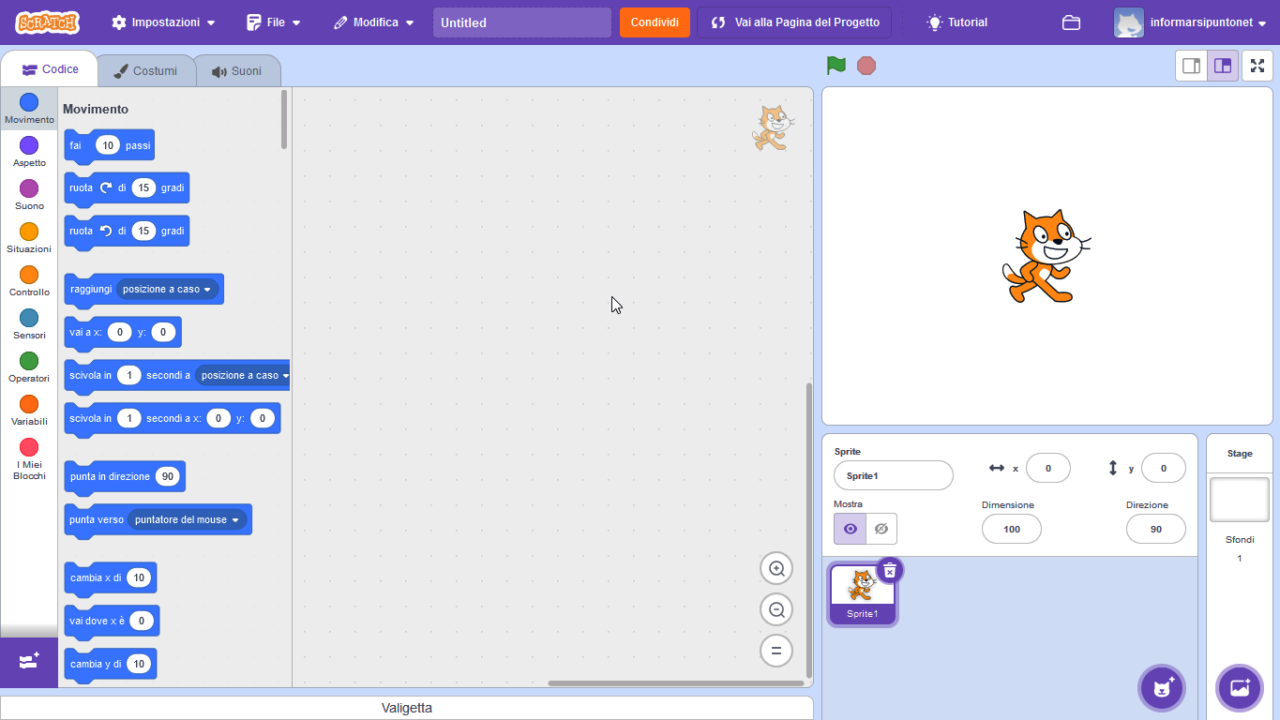The height and width of the screenshot is (720, 1280).
Task: Expand raggiungi posizione a caso dropdown
Action: pos(166,289)
